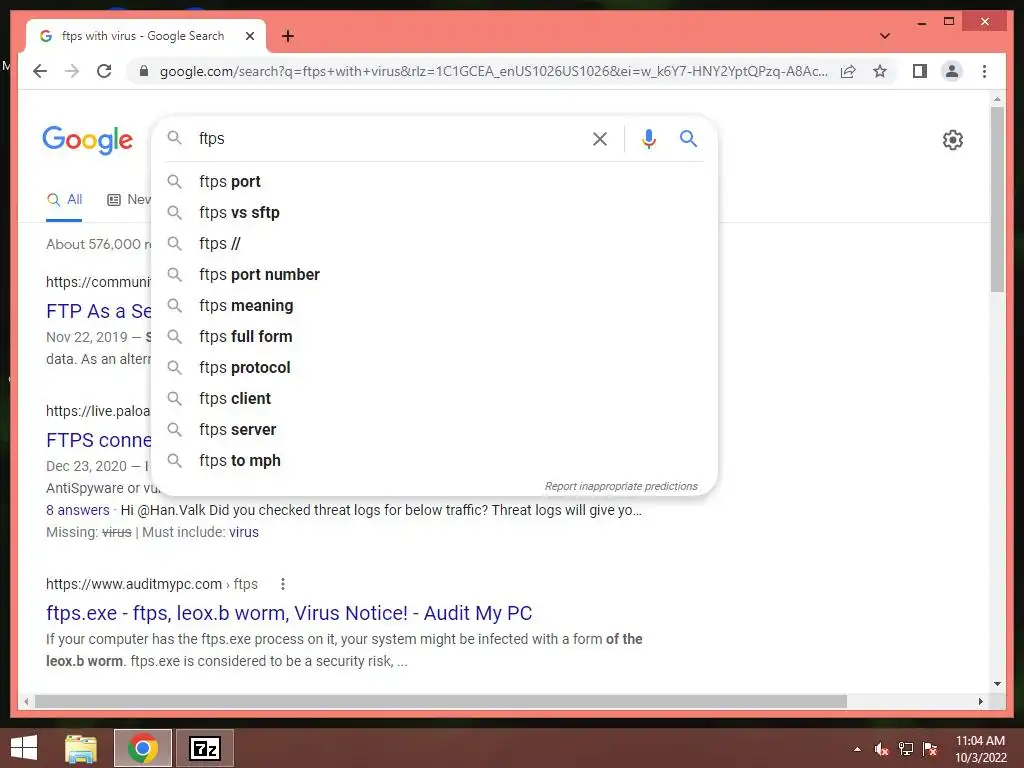Click scrollbar down arrow
This screenshot has width=1024, height=768.
[997, 684]
